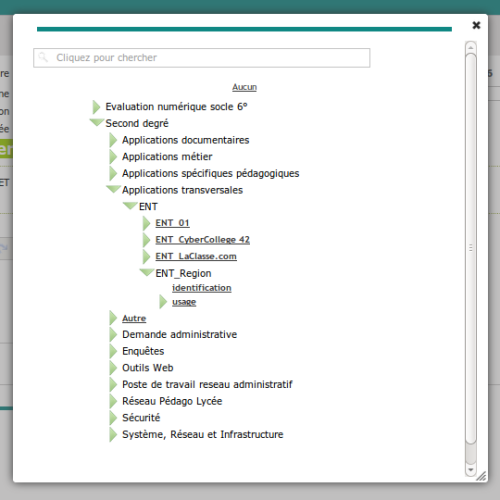Collapse the Second degré tree node
Viewport: 500px width, 500px height.
click(97, 122)
